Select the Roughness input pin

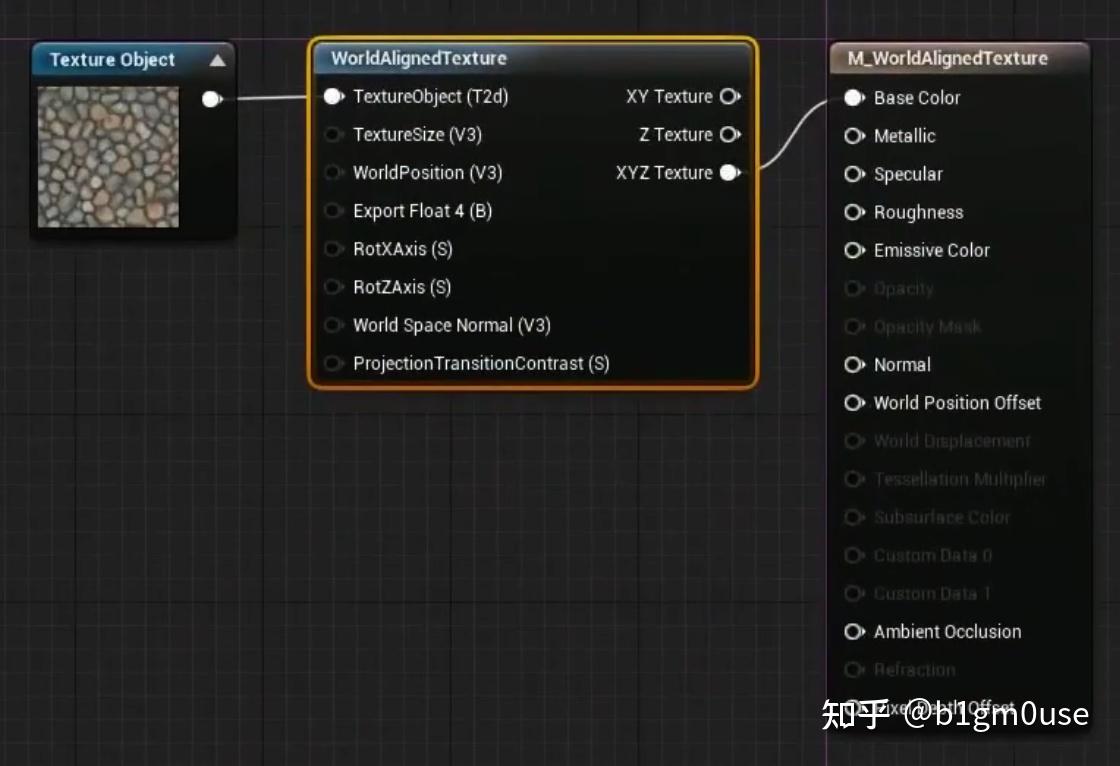pyautogui.click(x=853, y=212)
